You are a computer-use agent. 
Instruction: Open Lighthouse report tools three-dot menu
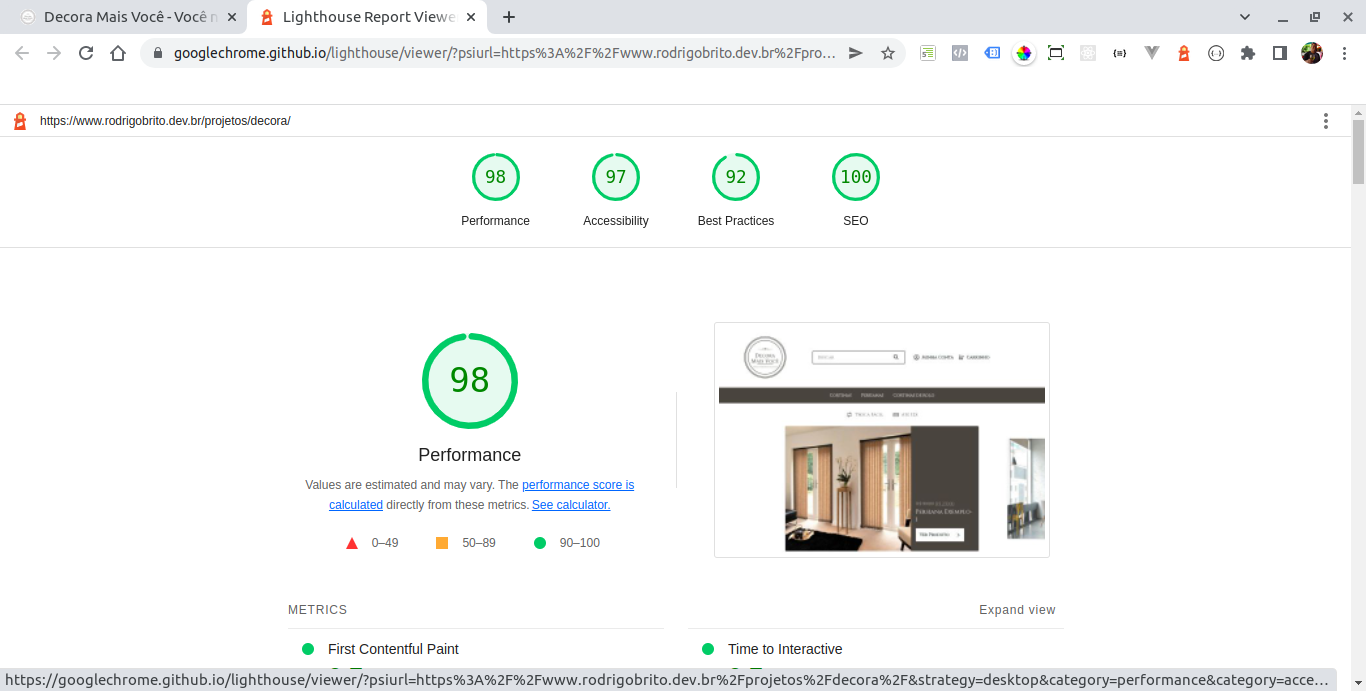click(x=1325, y=121)
